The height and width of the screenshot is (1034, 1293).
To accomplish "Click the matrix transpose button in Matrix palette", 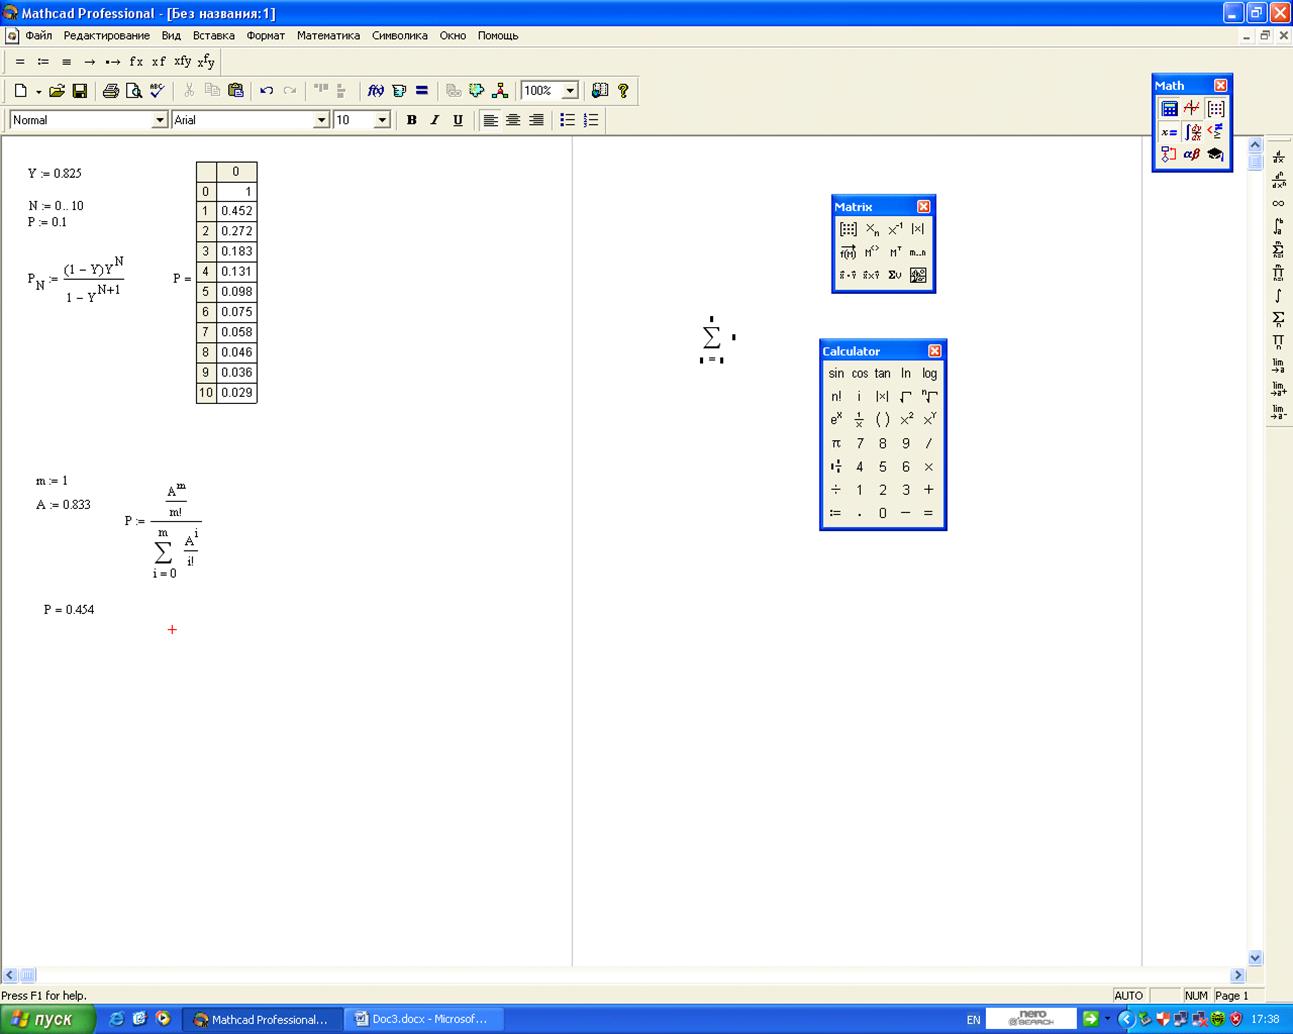I will (x=895, y=252).
